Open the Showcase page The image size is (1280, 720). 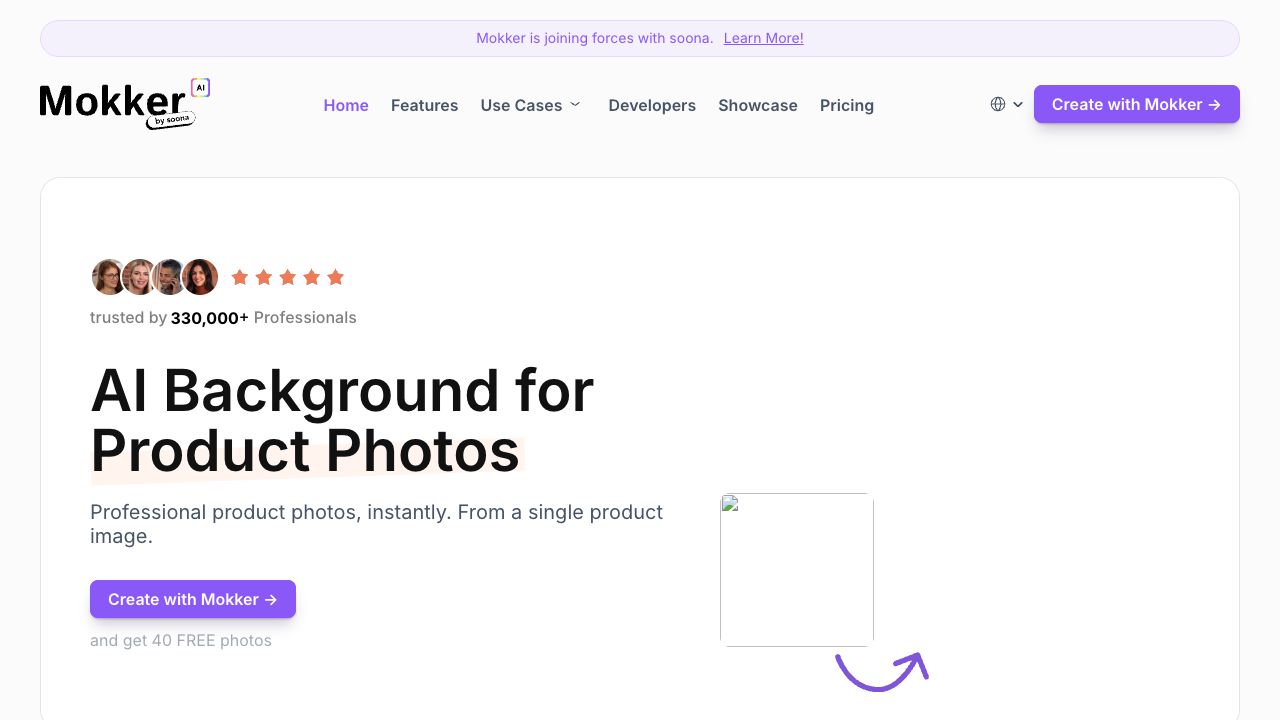(757, 105)
